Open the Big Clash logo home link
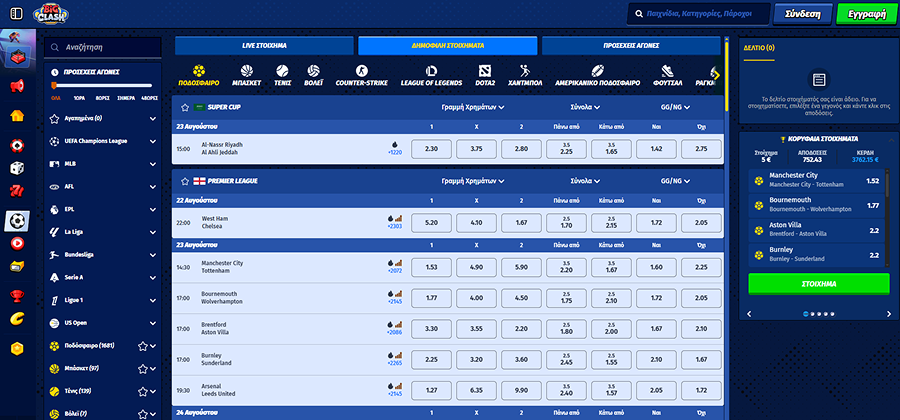This screenshot has height=420, width=900. pos(52,13)
